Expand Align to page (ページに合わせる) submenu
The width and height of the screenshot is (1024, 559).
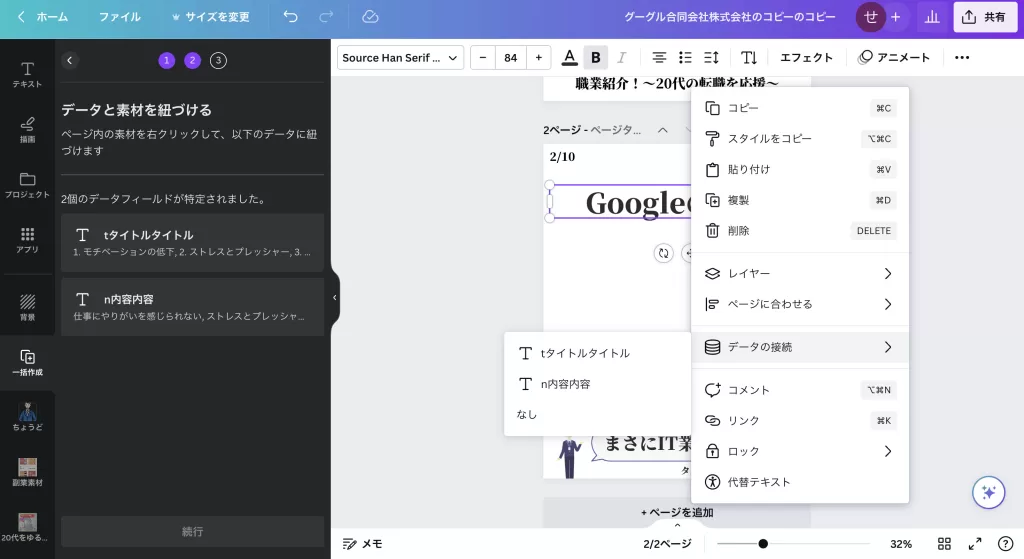point(800,304)
